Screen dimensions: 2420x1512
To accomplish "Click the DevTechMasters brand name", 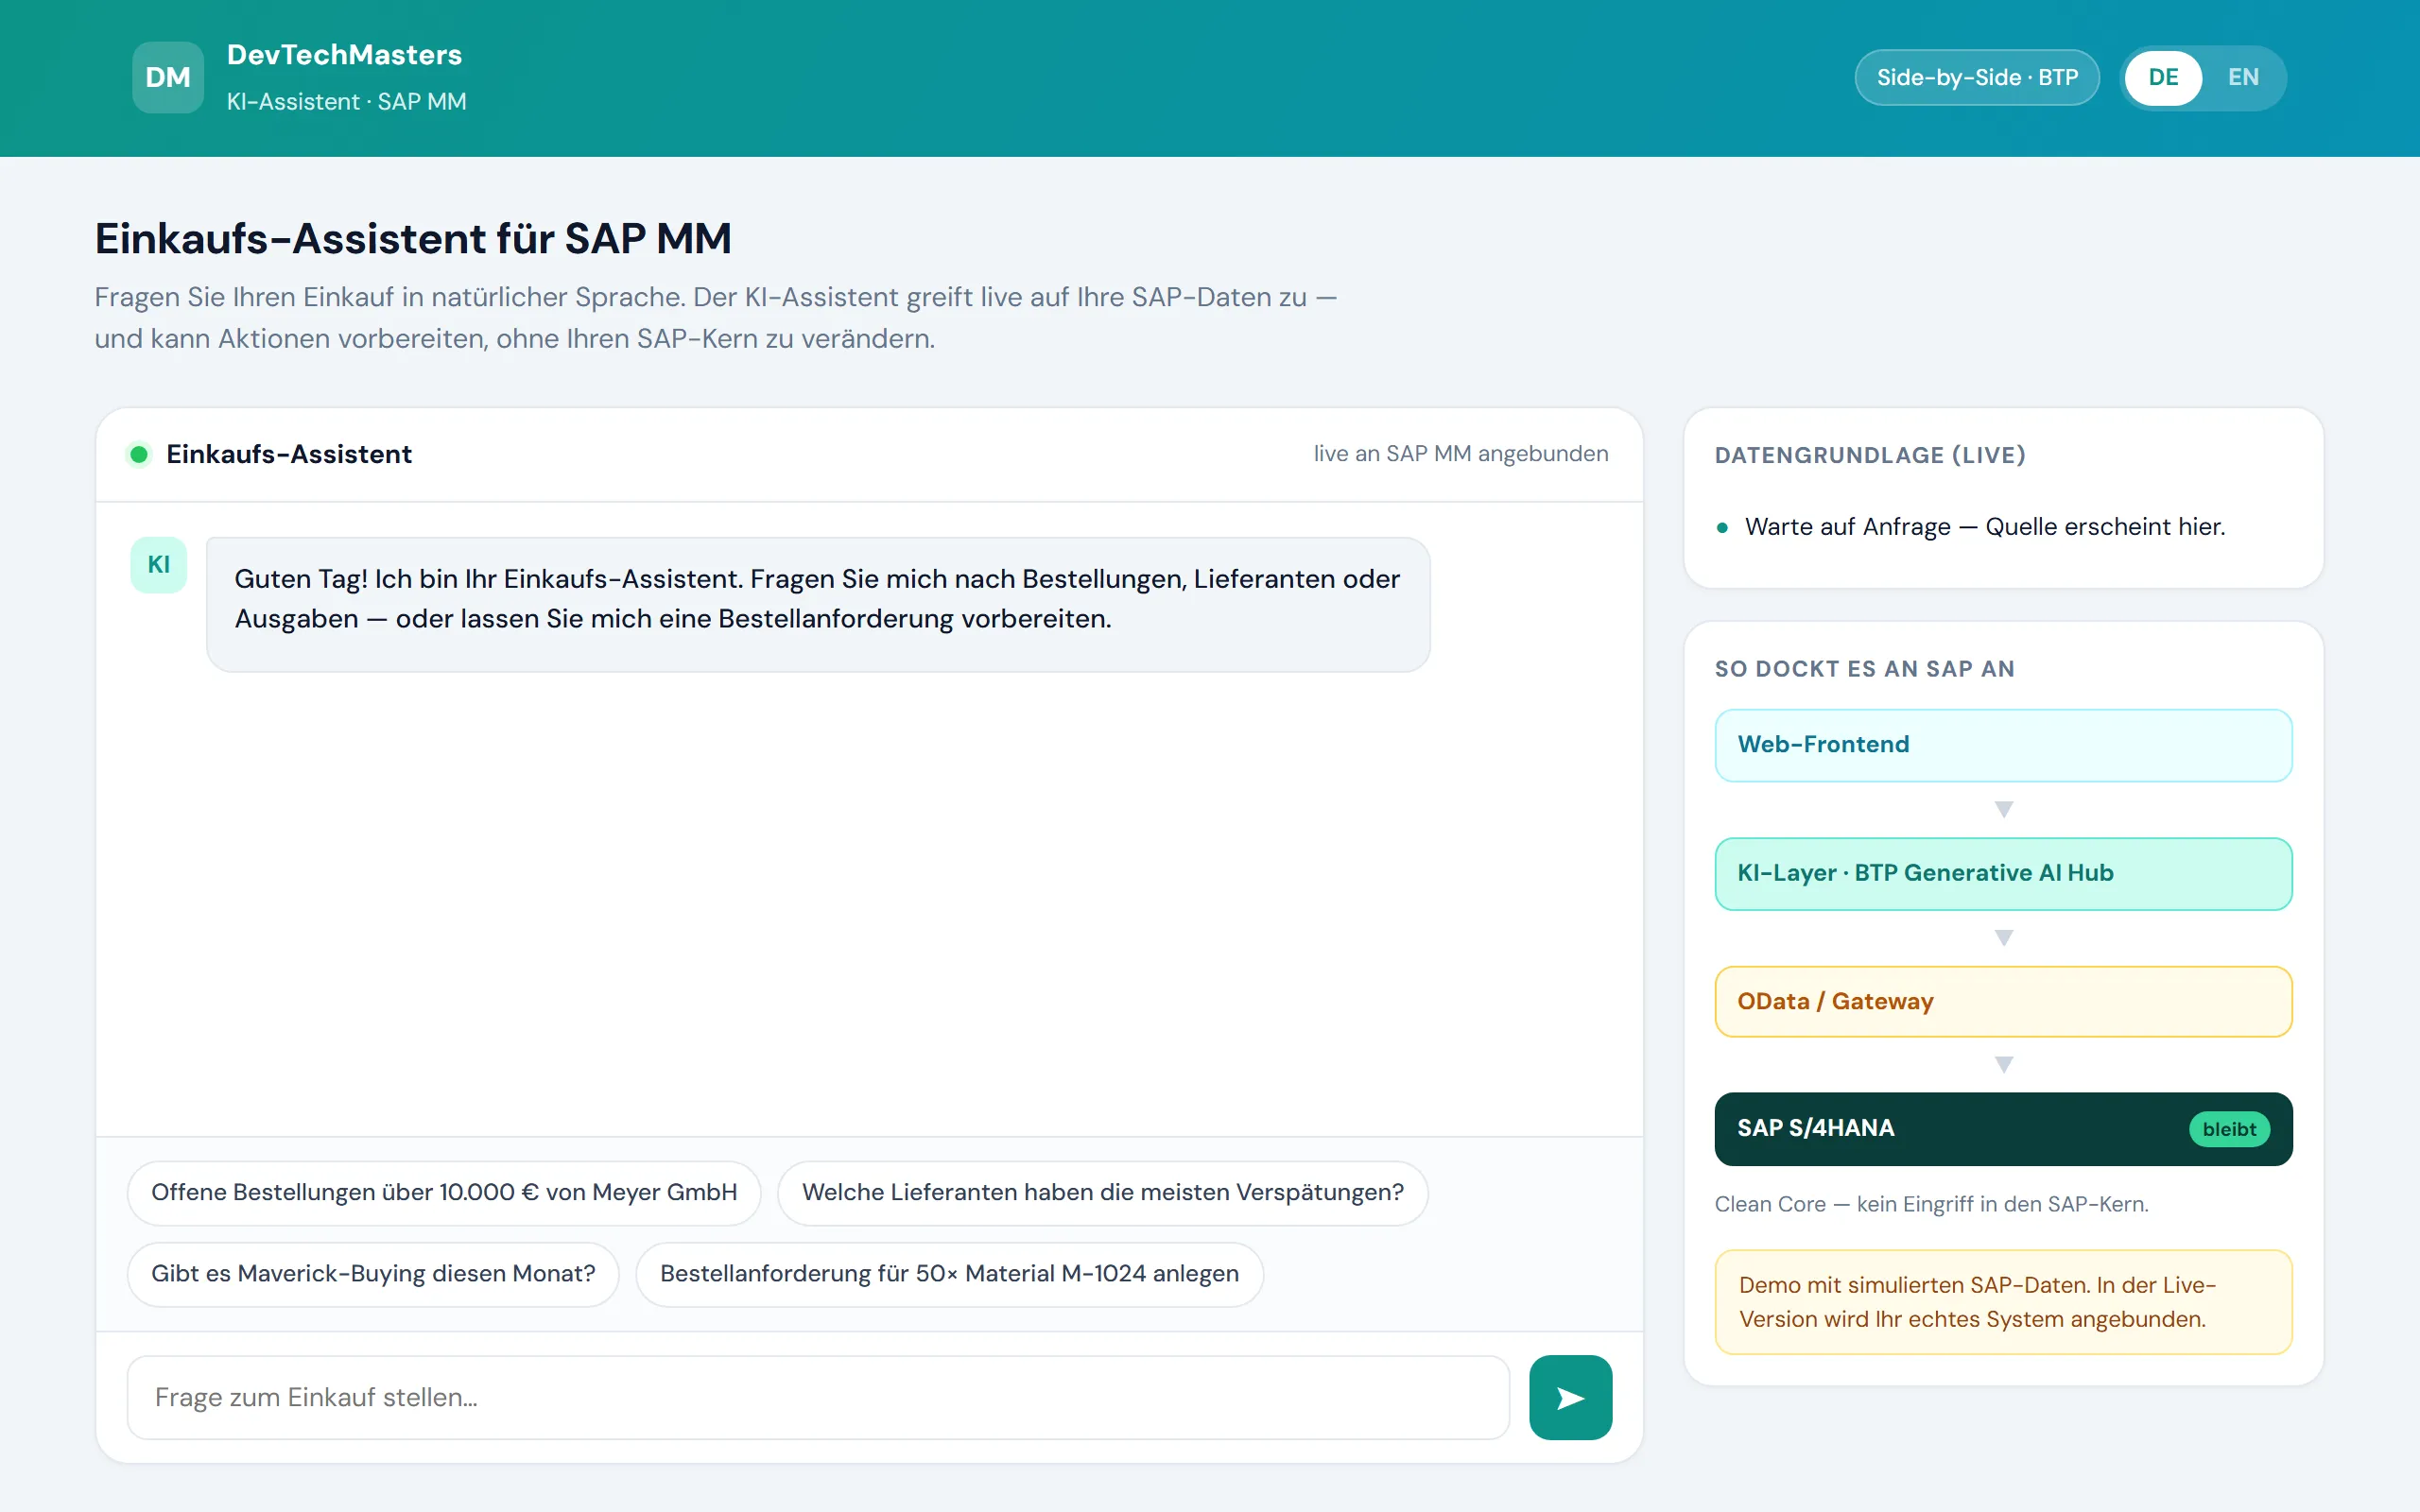I will [x=344, y=55].
